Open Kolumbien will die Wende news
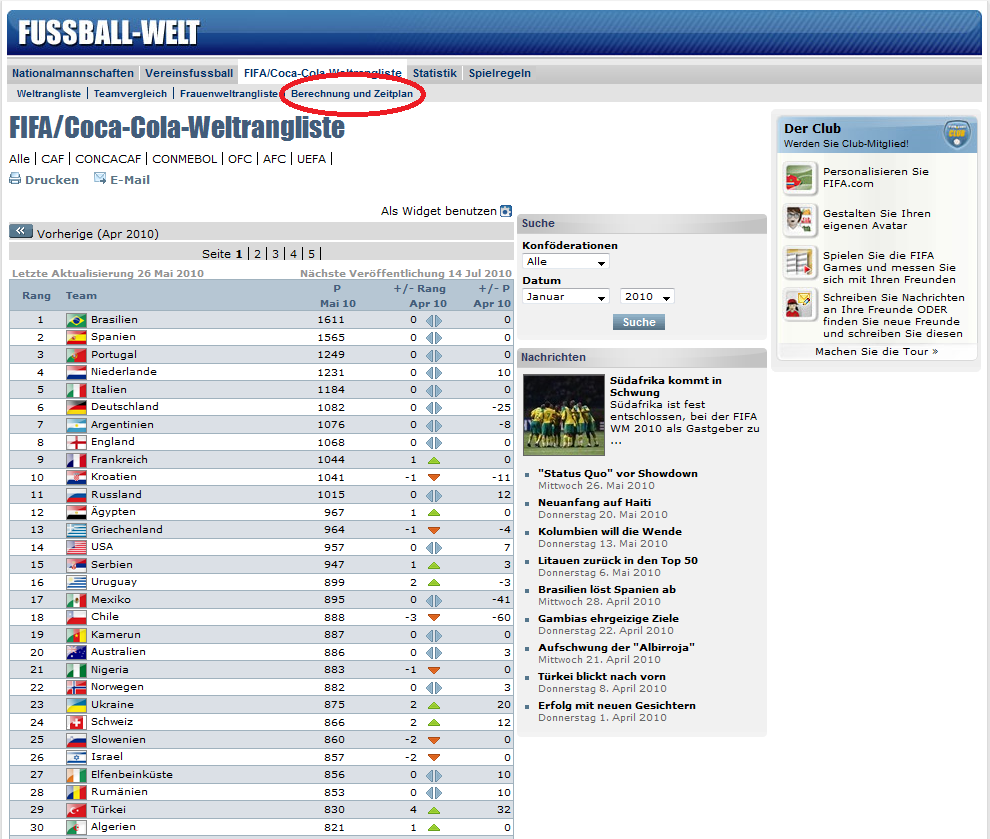 (x=610, y=532)
